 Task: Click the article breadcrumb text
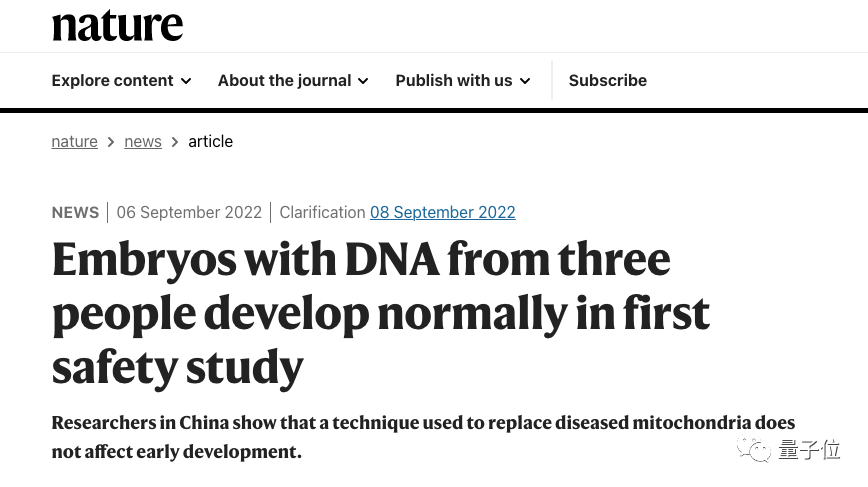coord(210,141)
